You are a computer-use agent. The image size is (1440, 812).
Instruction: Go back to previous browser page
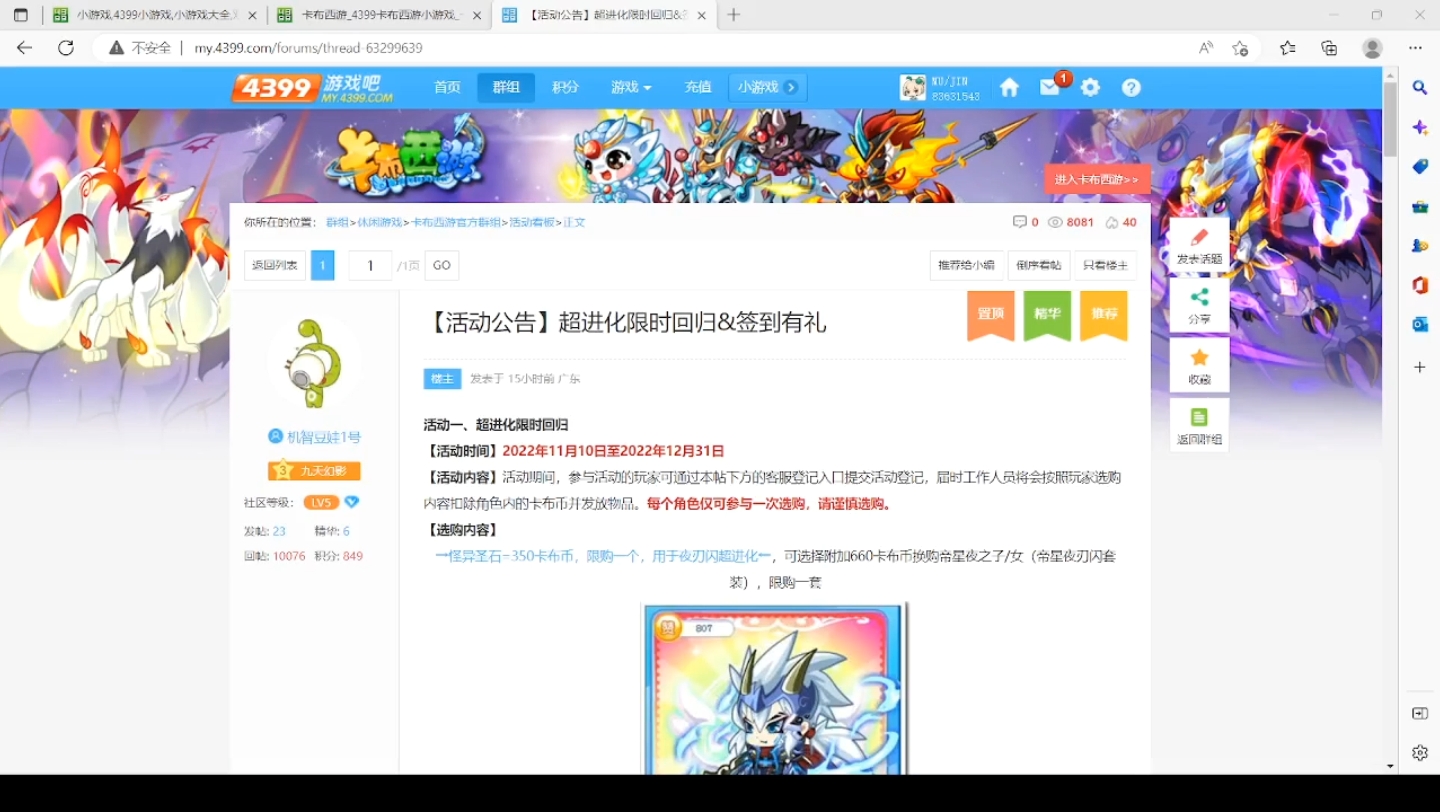click(x=25, y=48)
